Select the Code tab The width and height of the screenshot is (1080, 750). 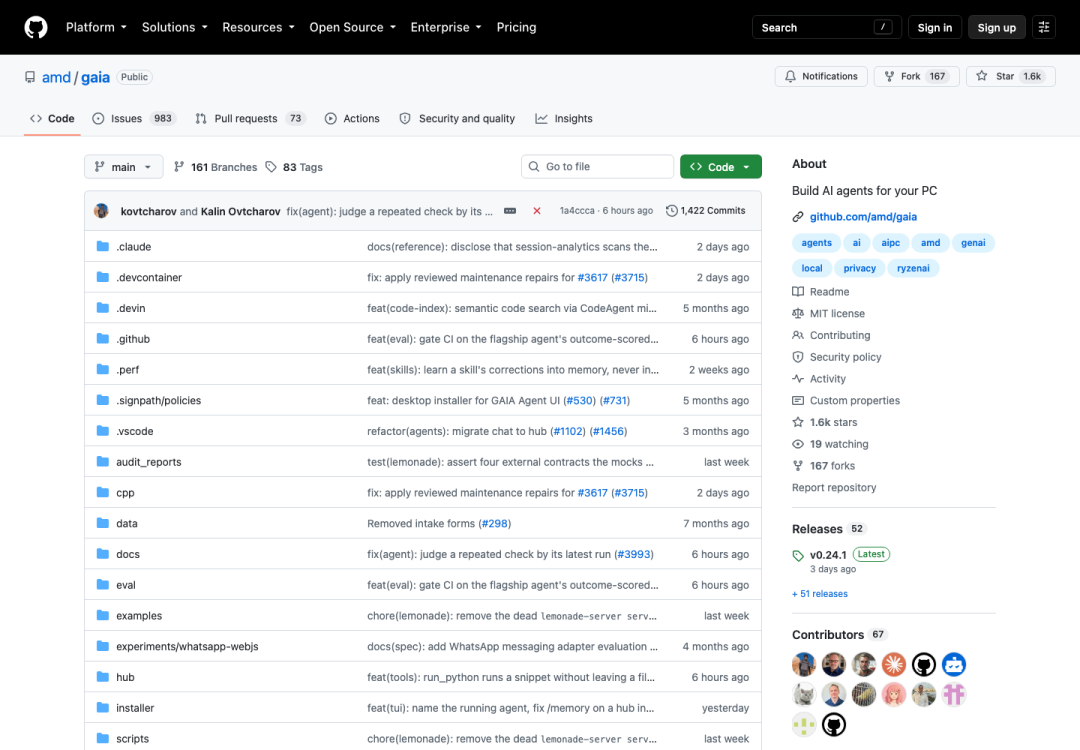pyautogui.click(x=52, y=118)
